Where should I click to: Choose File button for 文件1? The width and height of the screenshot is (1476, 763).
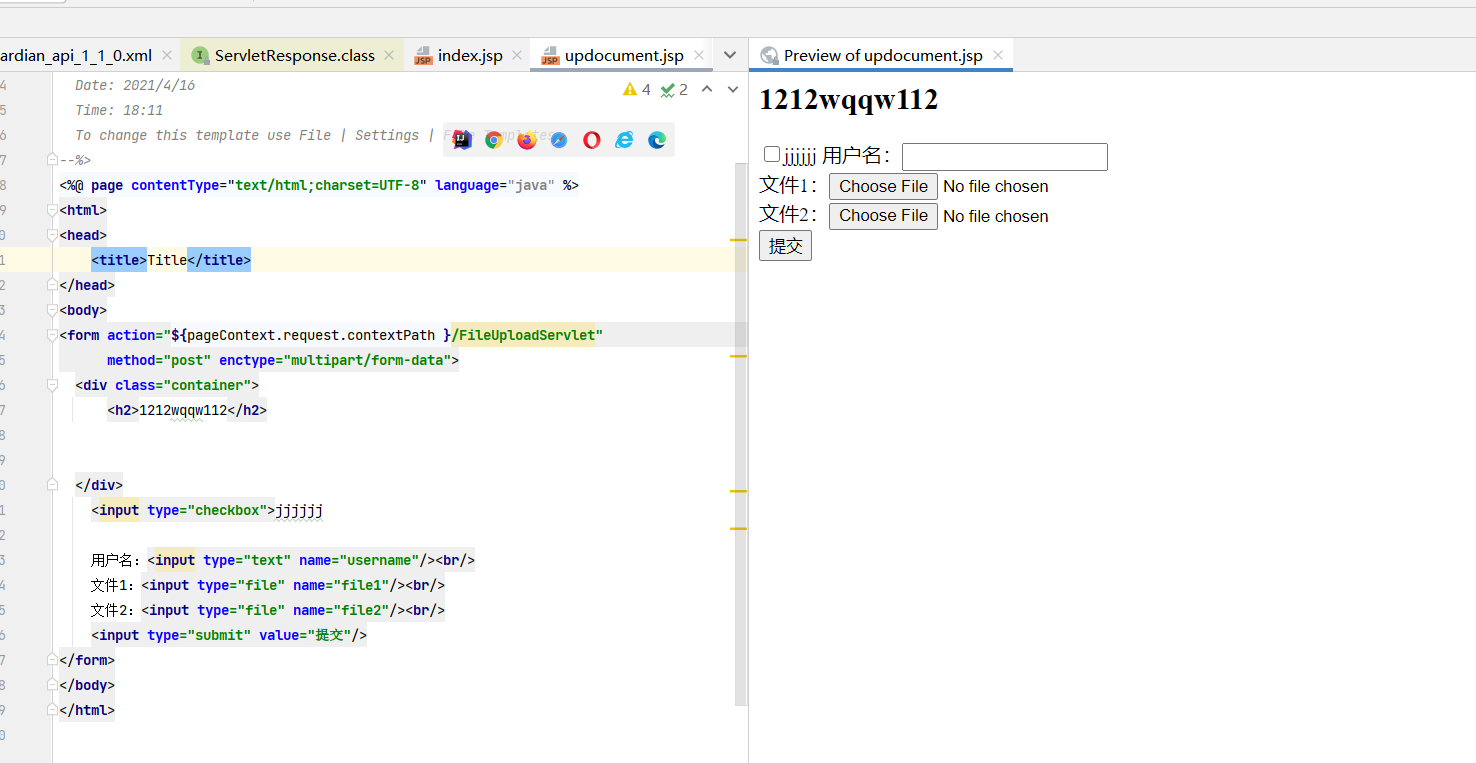pyautogui.click(x=883, y=186)
